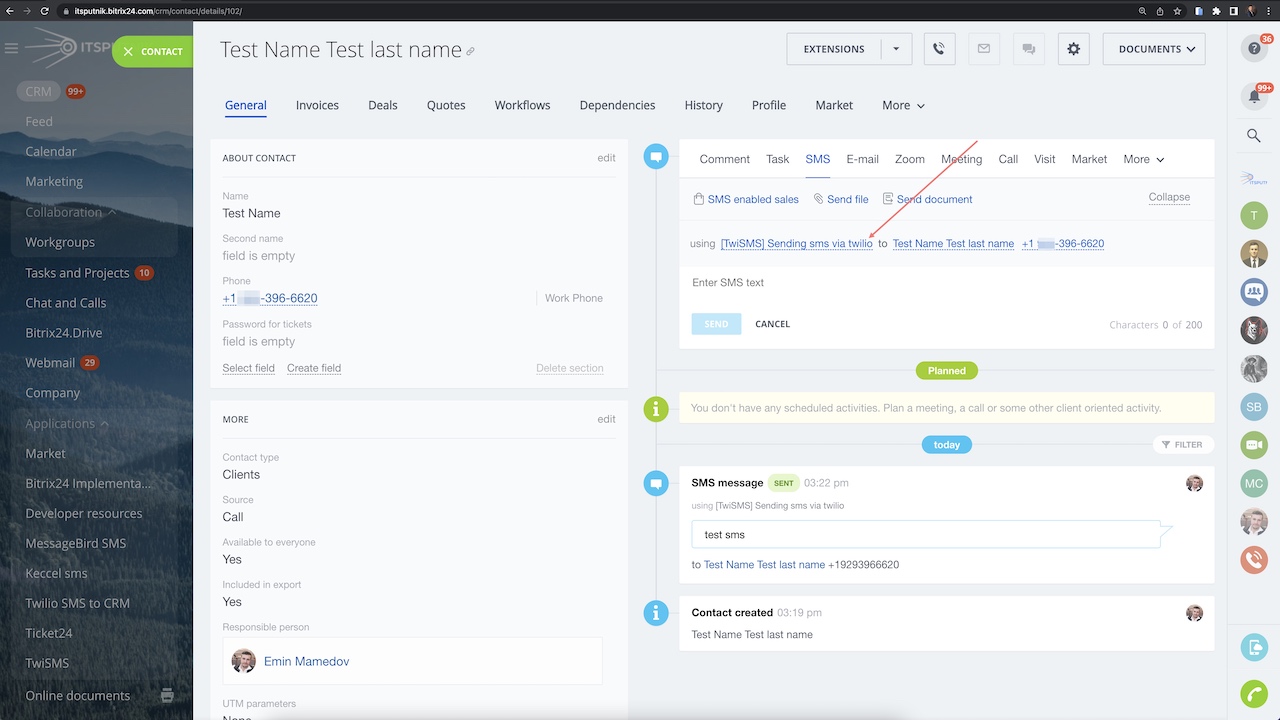The height and width of the screenshot is (720, 1280).
Task: Select the E-mail activity tab
Action: [x=862, y=159]
